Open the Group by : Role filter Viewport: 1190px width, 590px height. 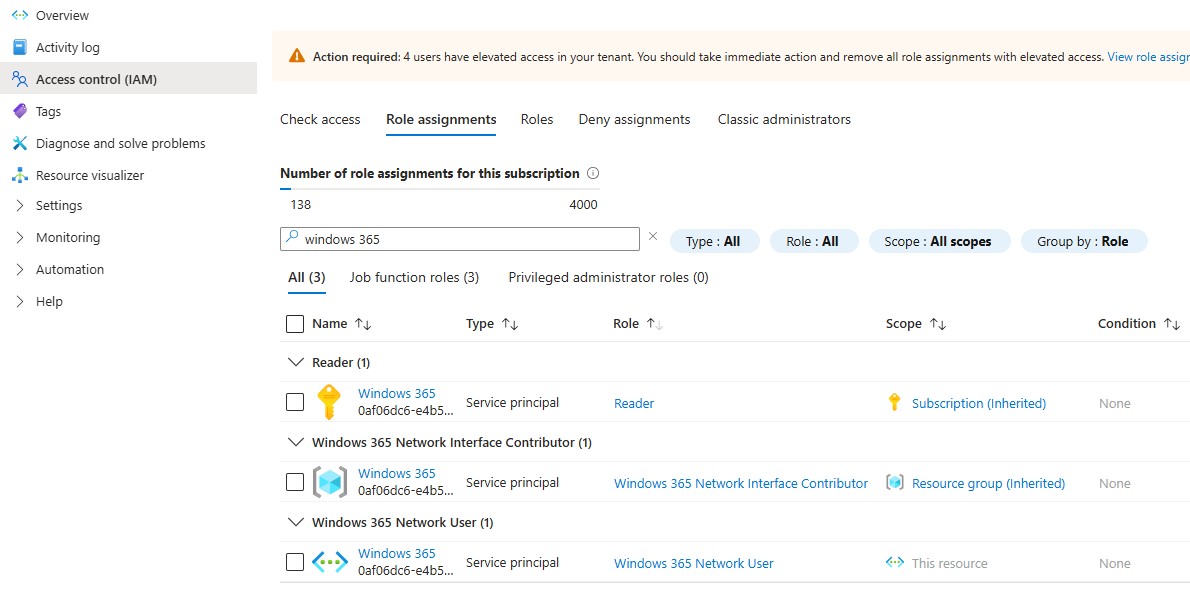(1083, 241)
